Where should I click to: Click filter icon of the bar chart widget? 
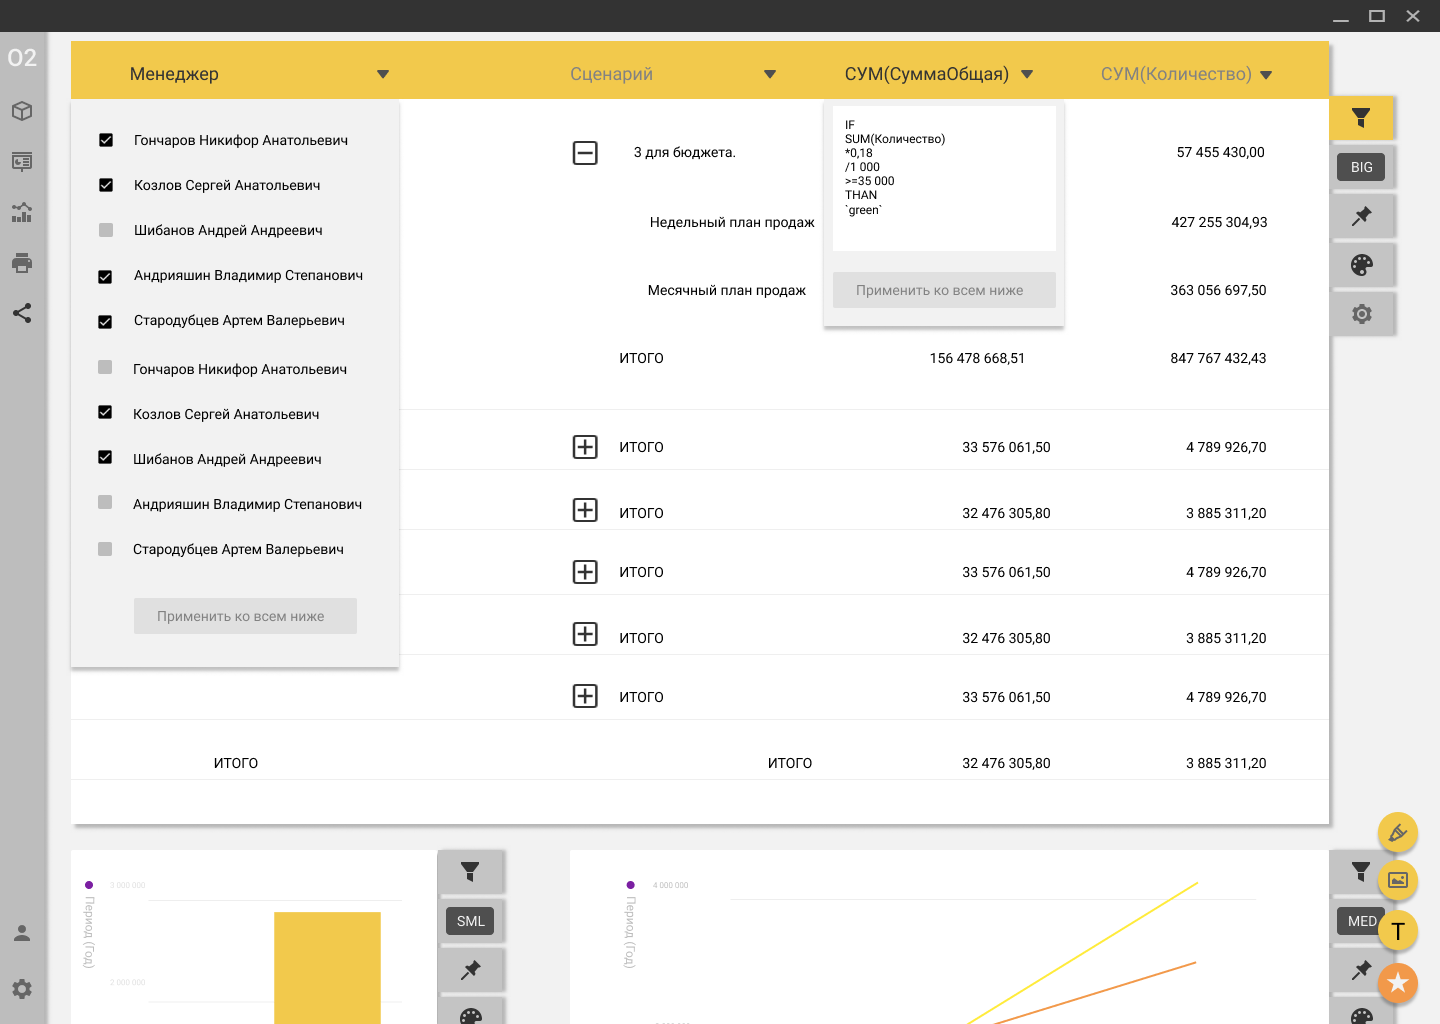tap(470, 871)
